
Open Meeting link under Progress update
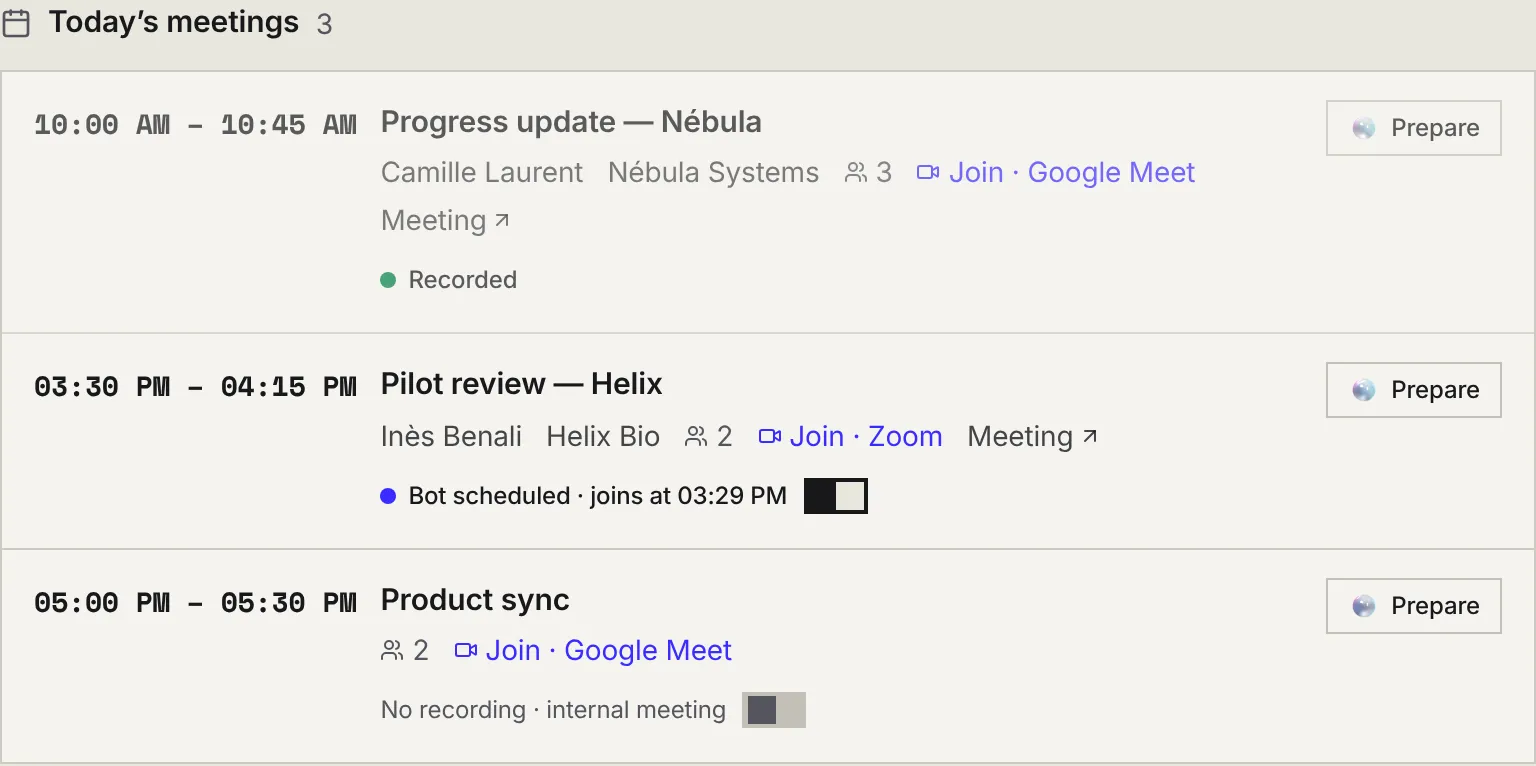446,220
